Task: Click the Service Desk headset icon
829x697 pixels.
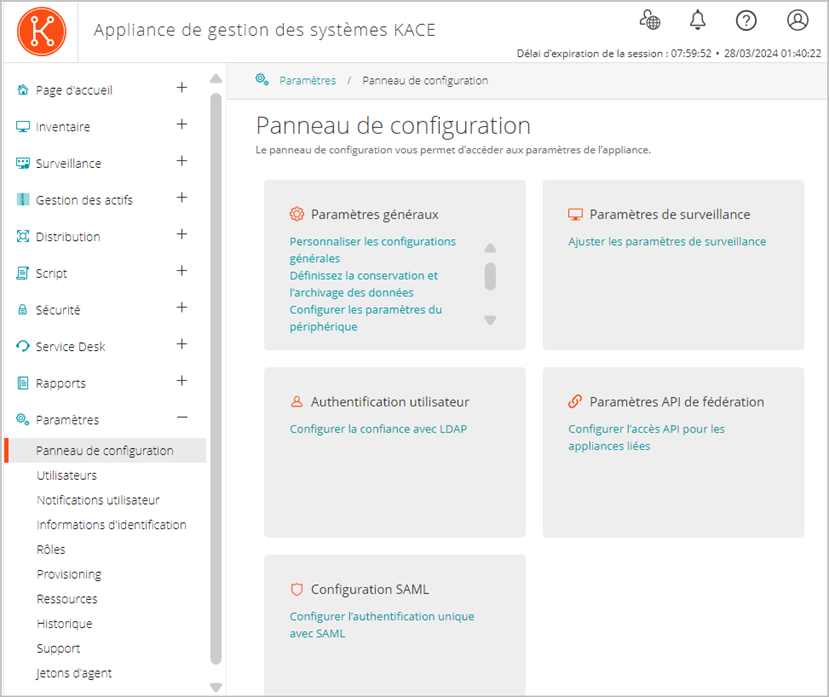Action: [x=23, y=347]
